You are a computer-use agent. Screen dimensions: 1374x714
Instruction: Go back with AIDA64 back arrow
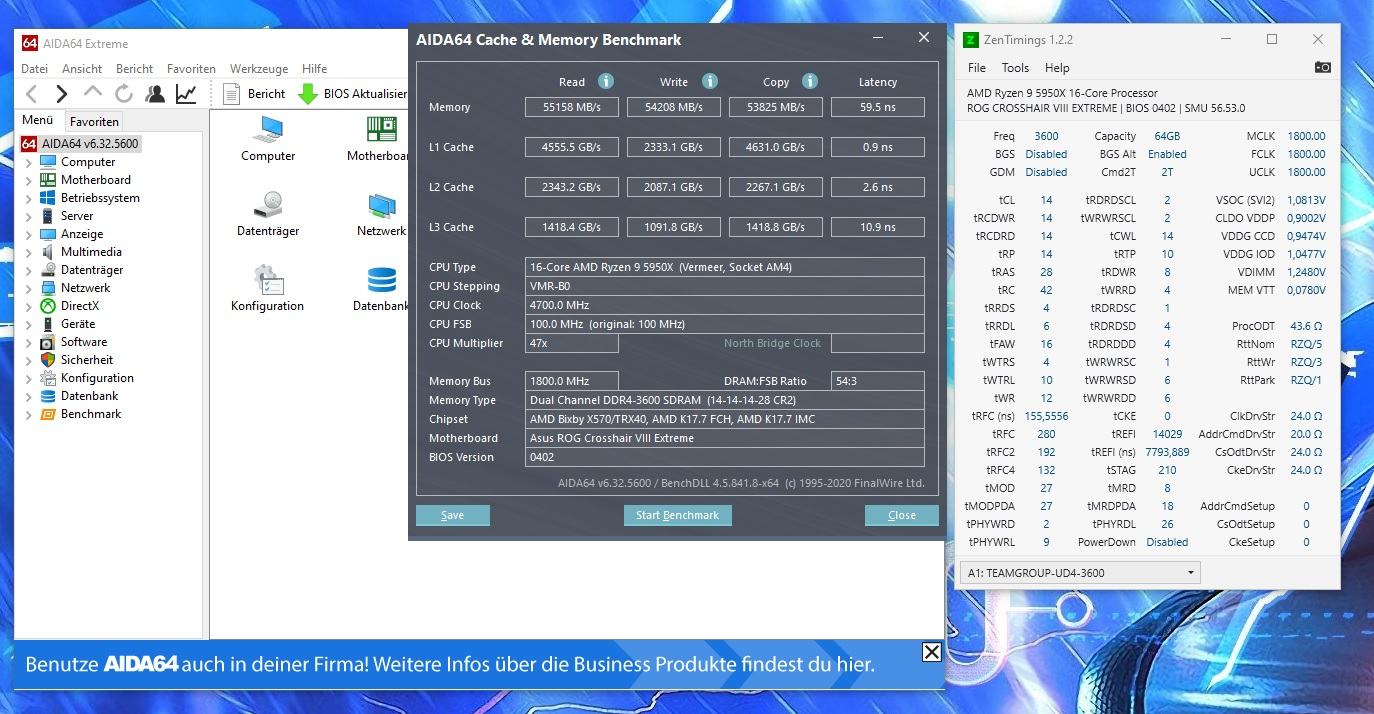coord(31,94)
